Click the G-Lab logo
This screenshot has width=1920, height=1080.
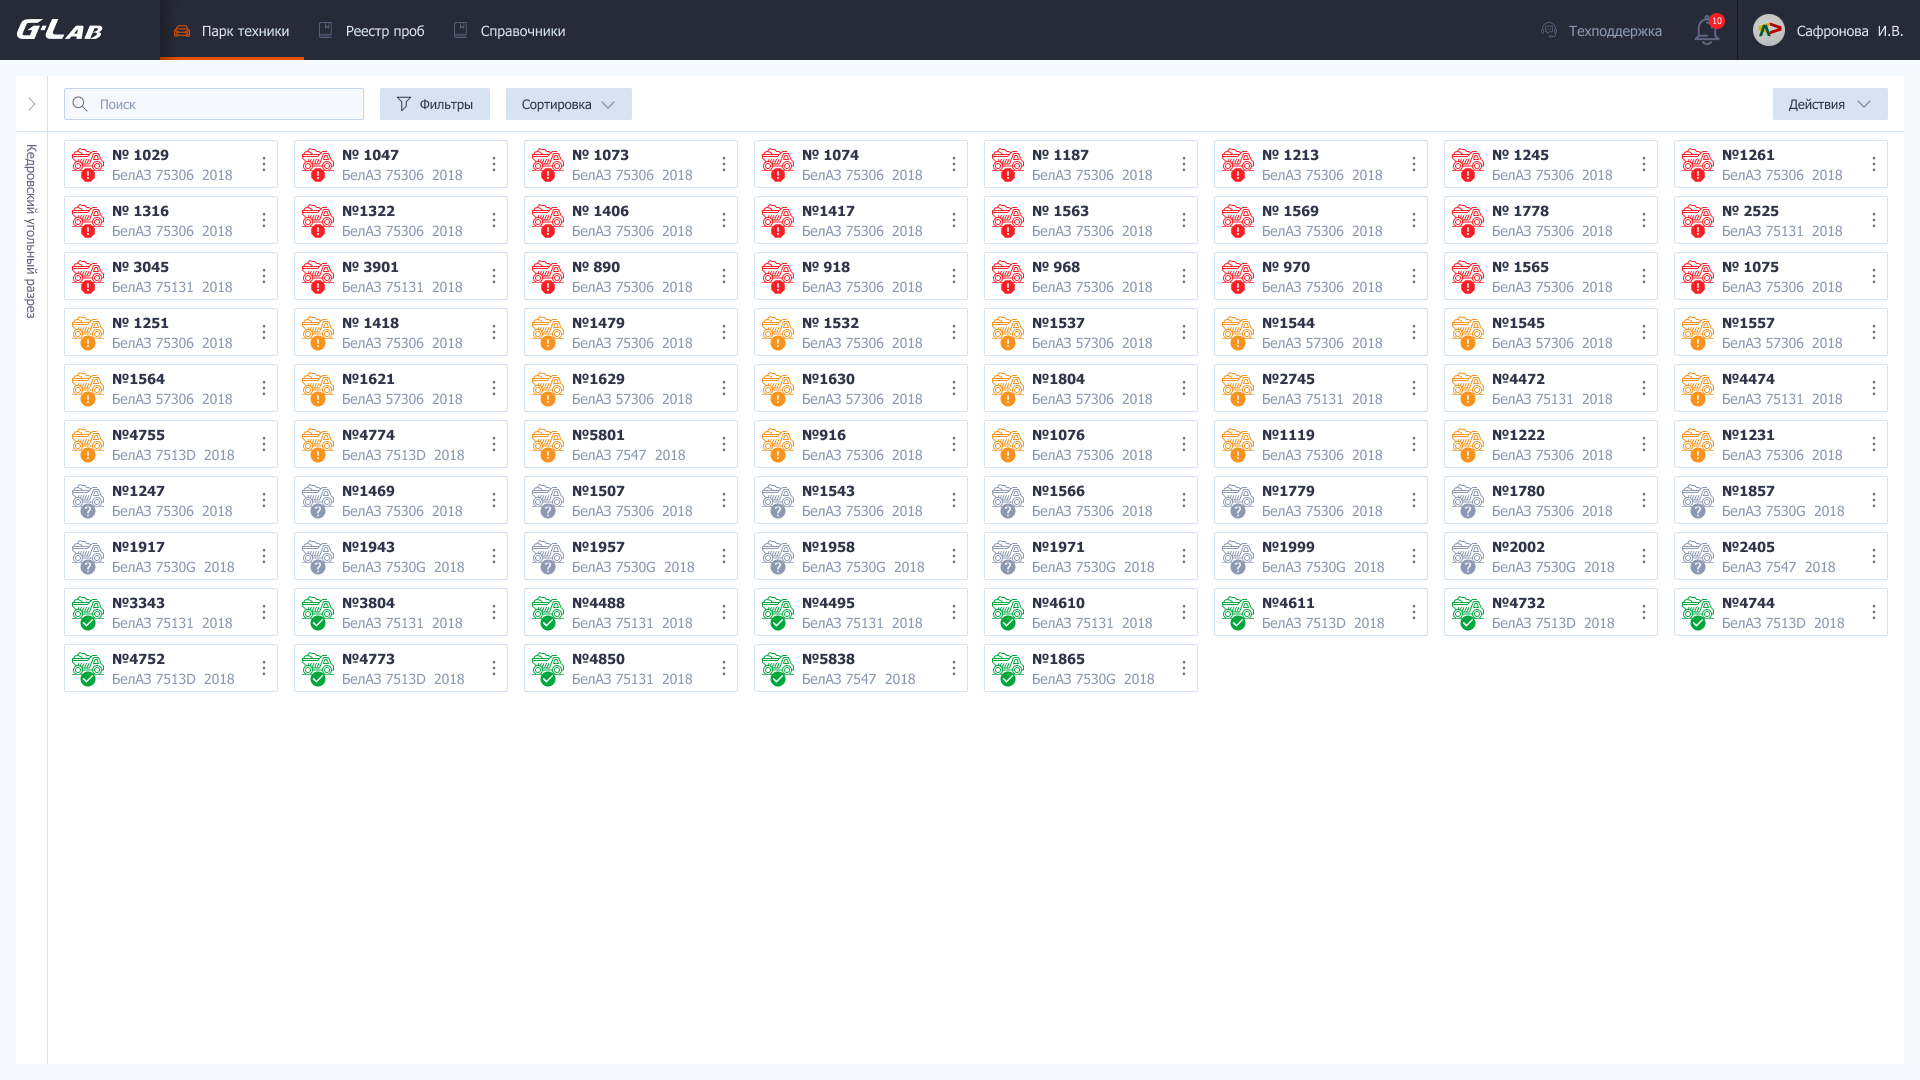pyautogui.click(x=60, y=30)
